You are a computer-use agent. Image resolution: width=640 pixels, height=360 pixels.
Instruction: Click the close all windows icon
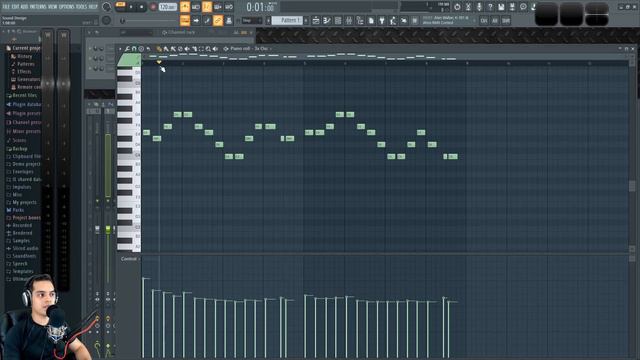point(404,20)
